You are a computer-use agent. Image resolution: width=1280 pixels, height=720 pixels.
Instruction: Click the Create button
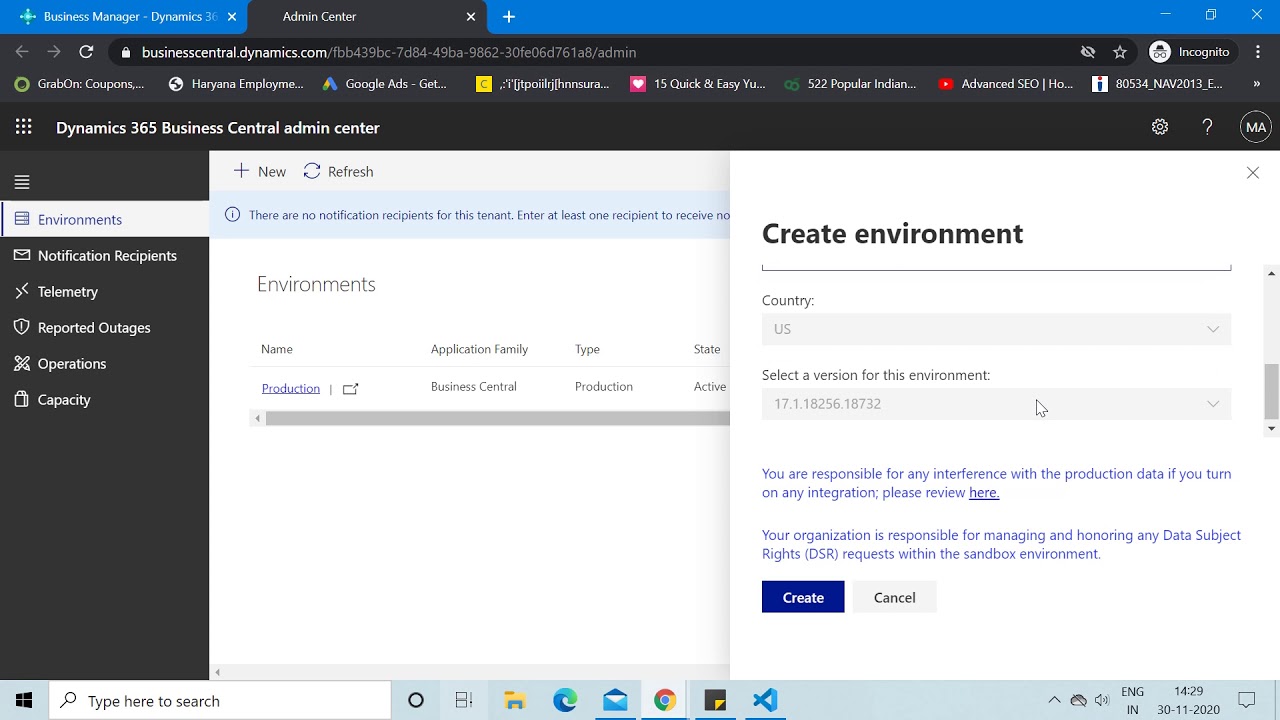[803, 597]
